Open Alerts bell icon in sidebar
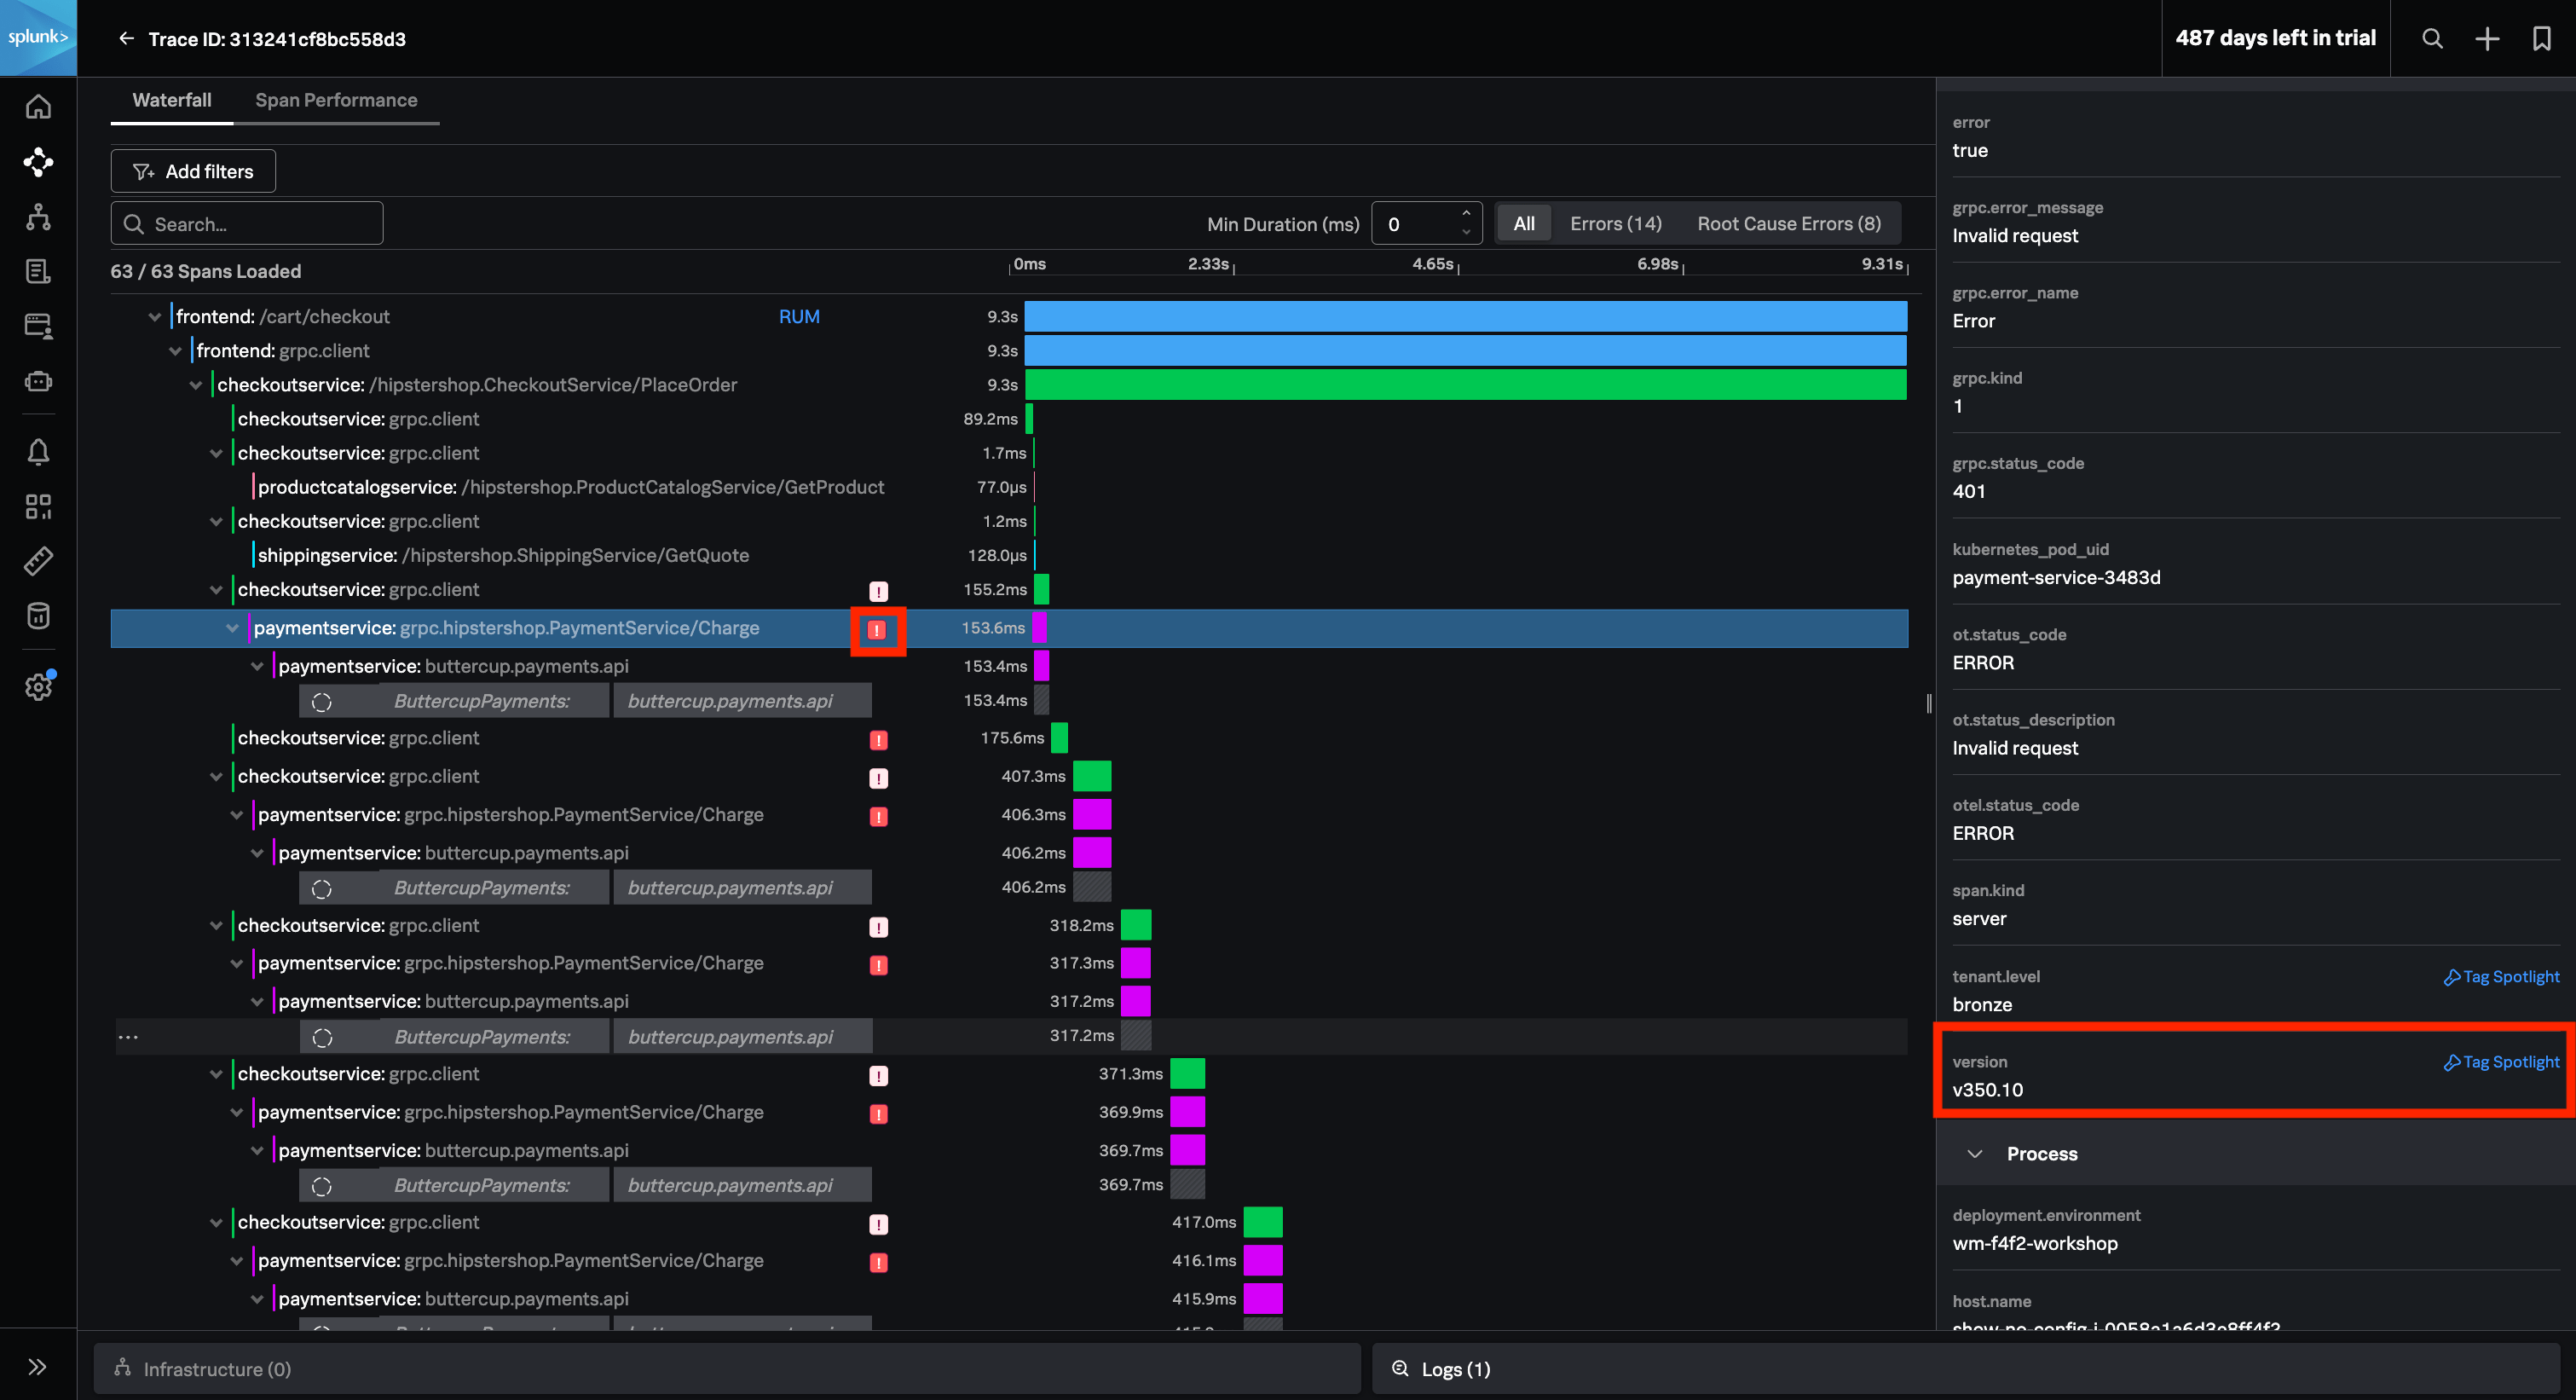Image resolution: width=2576 pixels, height=1400 pixels. click(38, 452)
